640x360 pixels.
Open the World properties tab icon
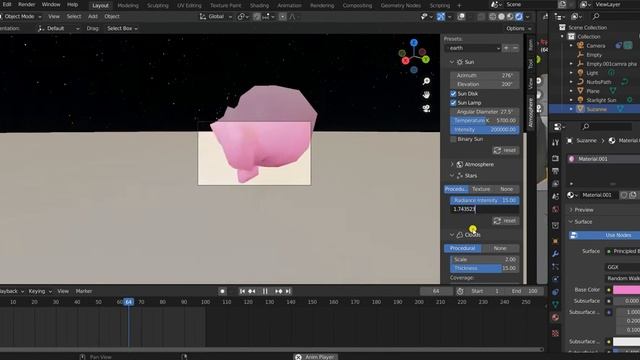(555, 209)
